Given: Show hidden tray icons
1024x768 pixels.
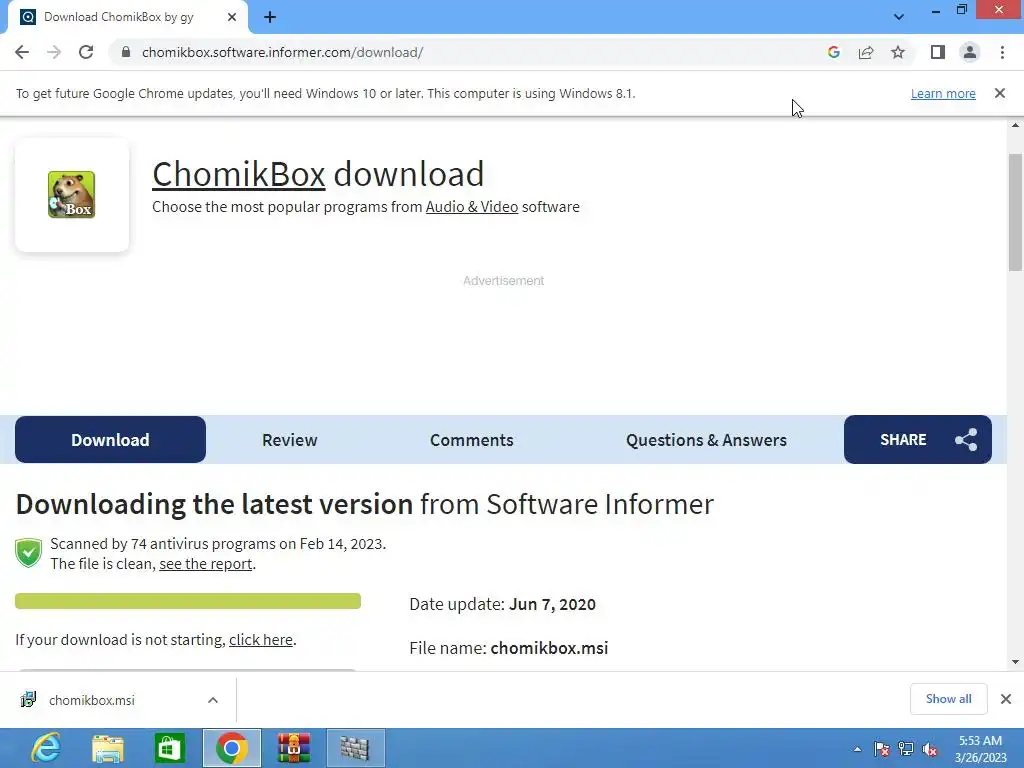Looking at the screenshot, I should point(857,749).
